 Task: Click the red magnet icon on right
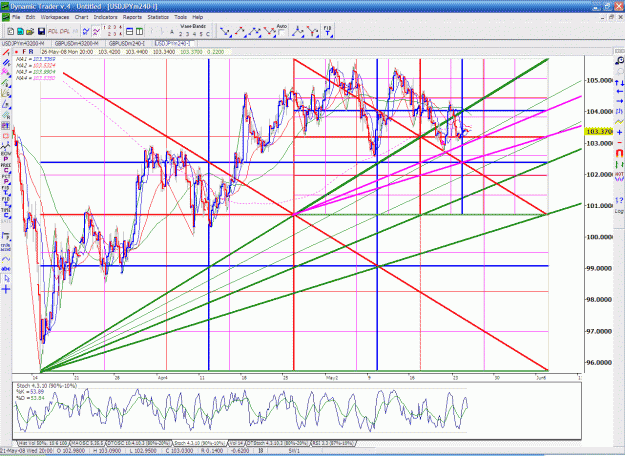(619, 153)
